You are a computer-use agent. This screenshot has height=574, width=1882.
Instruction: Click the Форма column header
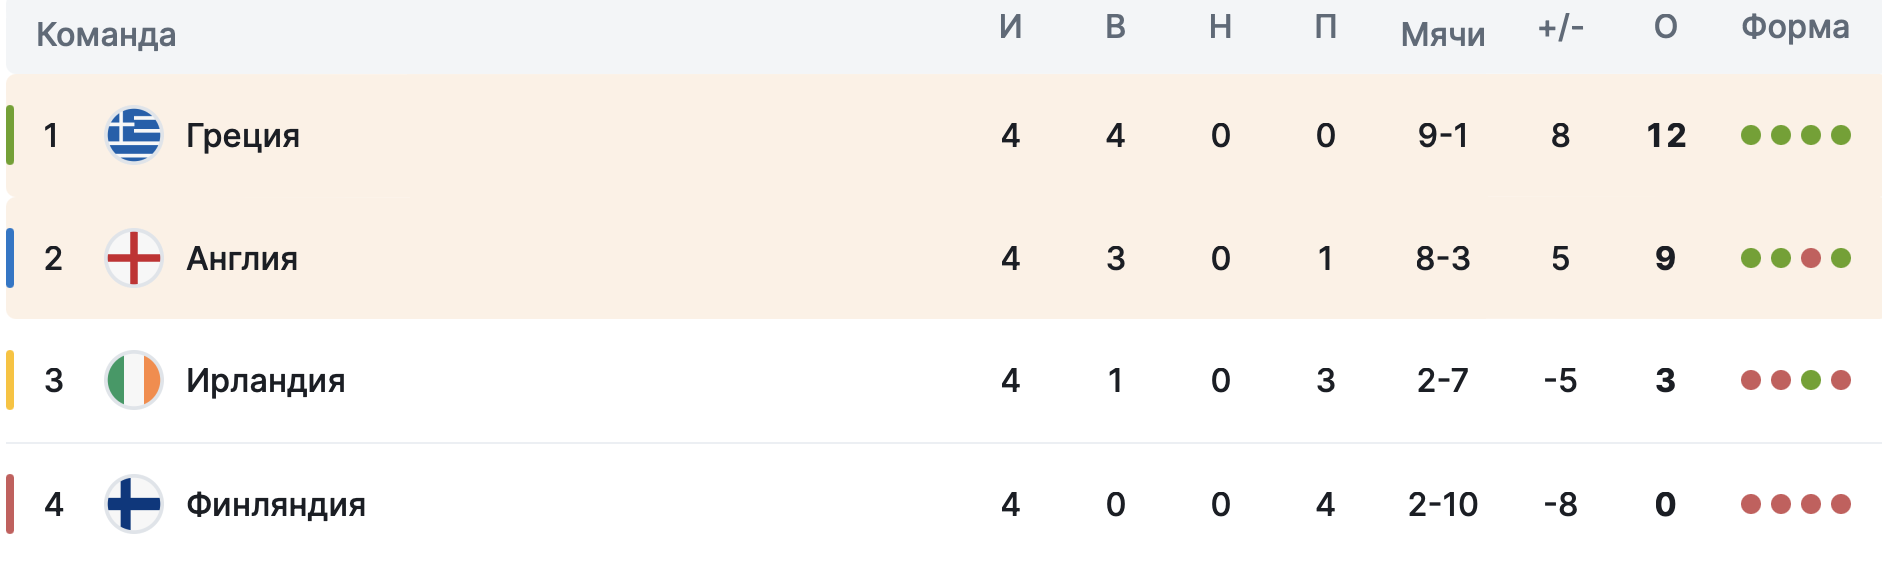coord(1795,27)
